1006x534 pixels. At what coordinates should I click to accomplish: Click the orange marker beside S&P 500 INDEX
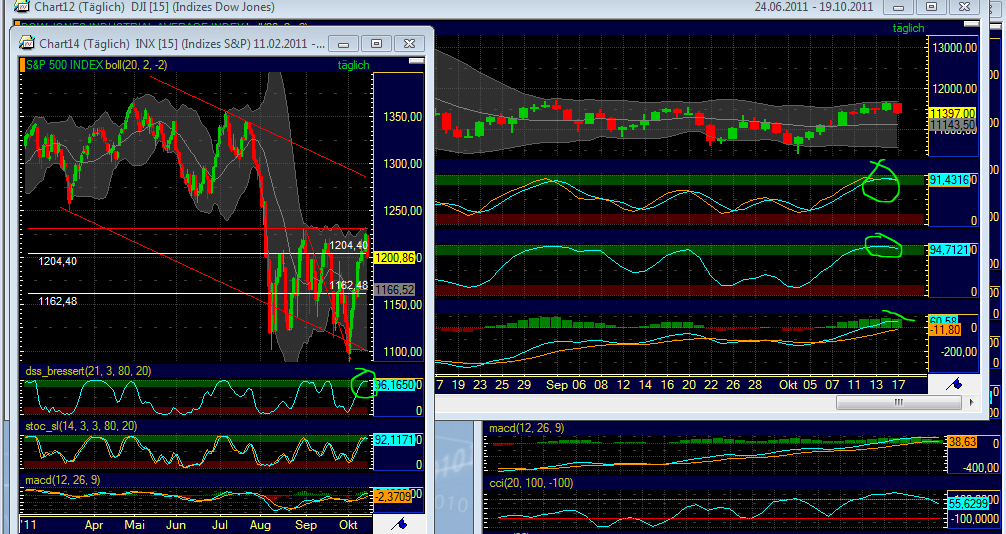[24, 65]
